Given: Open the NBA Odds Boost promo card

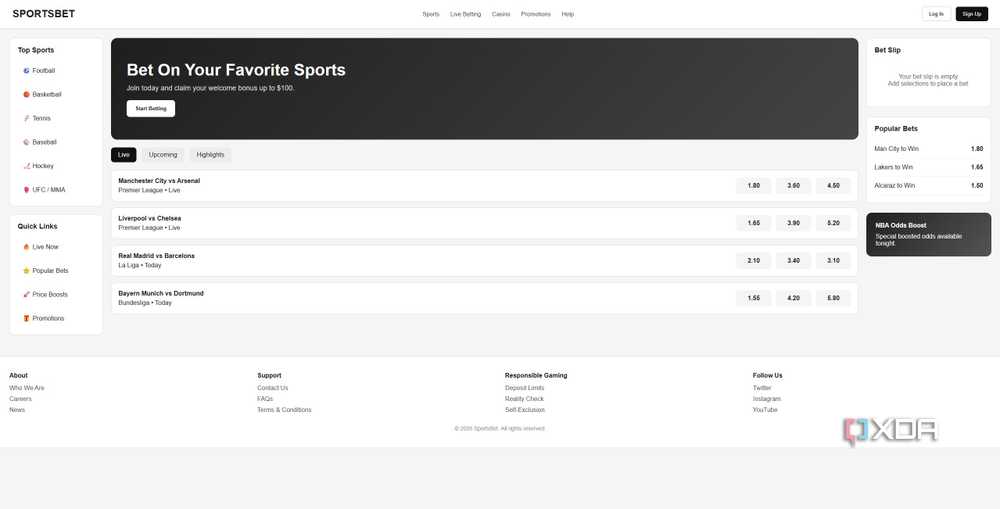Looking at the screenshot, I should coord(929,235).
